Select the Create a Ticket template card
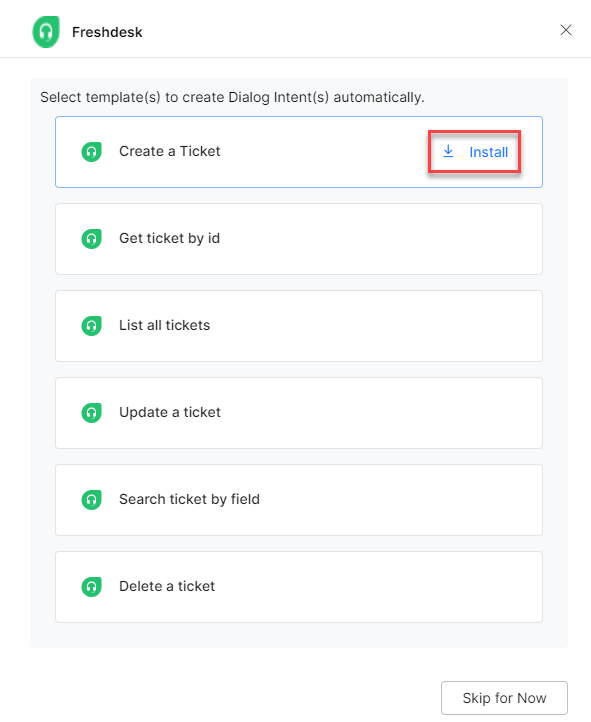The height and width of the screenshot is (722, 591). (299, 152)
